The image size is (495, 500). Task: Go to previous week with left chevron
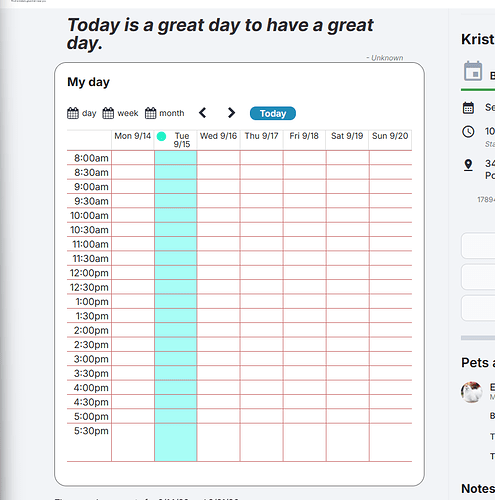(x=202, y=113)
